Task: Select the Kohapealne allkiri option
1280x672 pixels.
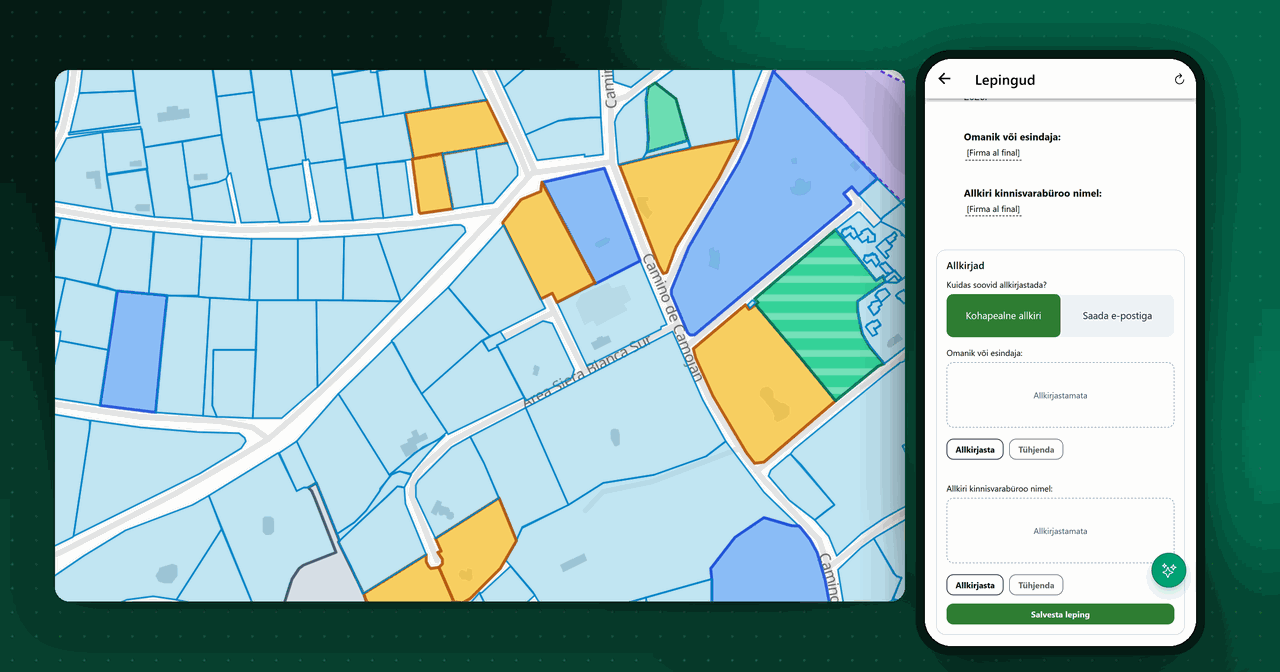Action: coord(1003,316)
